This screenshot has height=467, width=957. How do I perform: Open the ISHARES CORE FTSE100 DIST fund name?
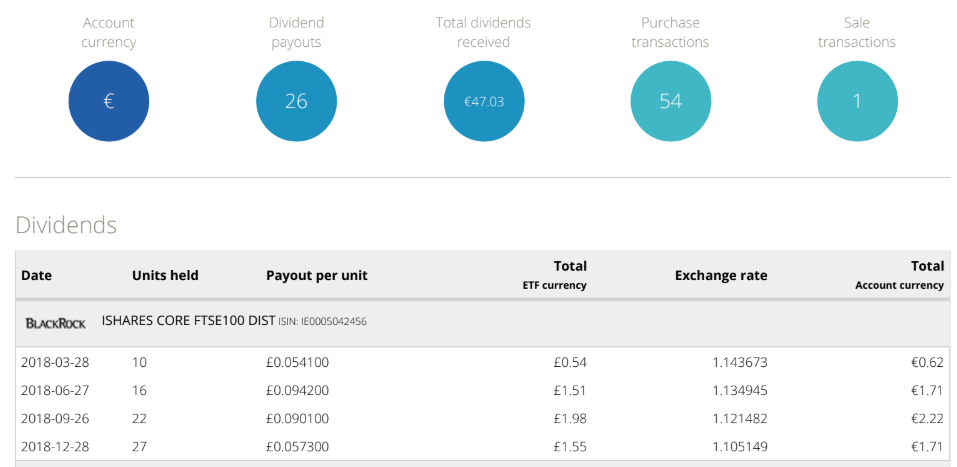coord(187,322)
